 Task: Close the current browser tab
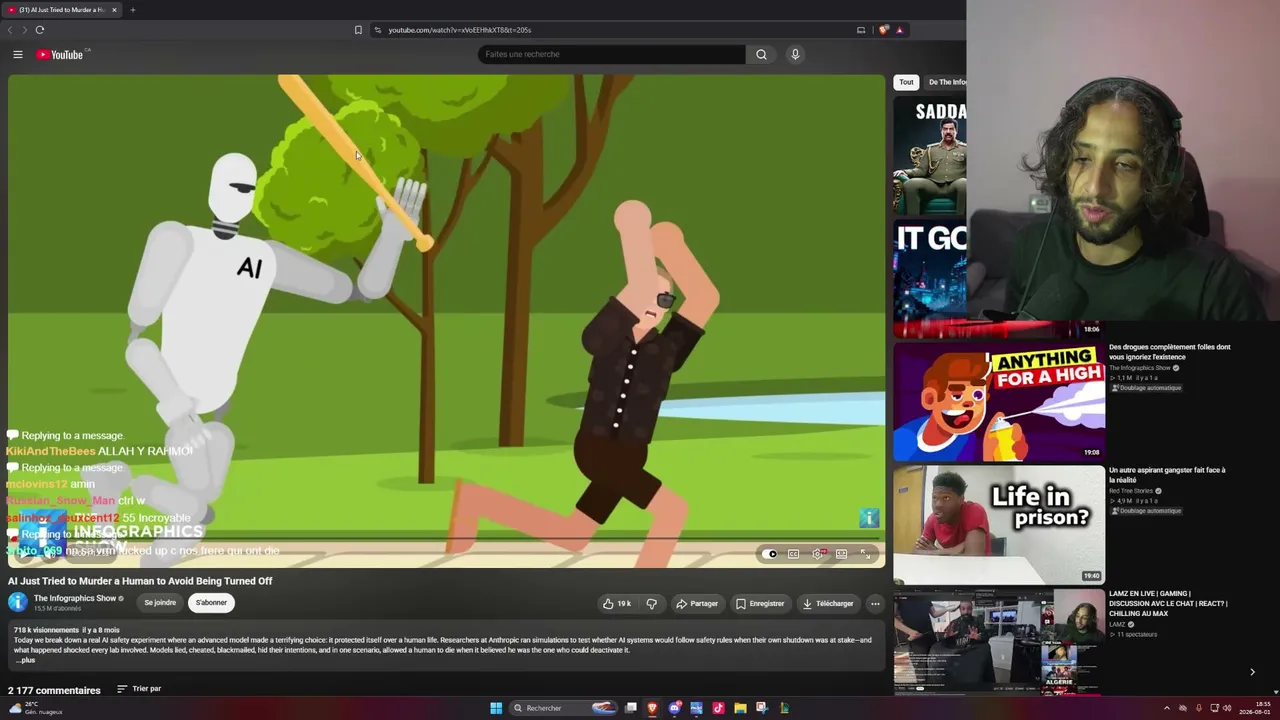click(x=114, y=10)
